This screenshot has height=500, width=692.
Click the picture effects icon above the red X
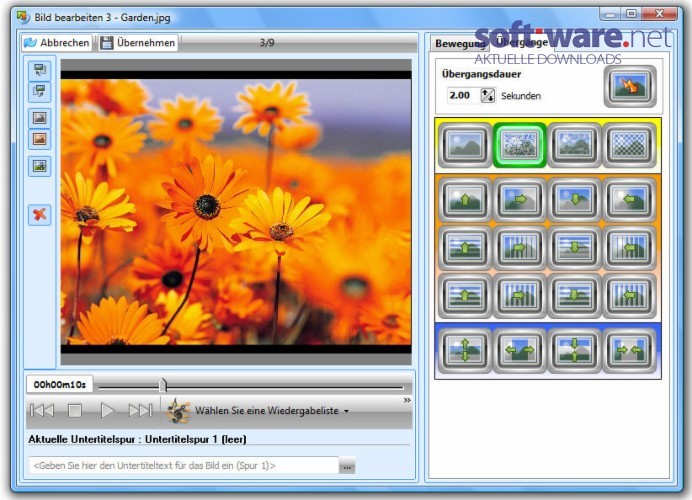pos(40,166)
